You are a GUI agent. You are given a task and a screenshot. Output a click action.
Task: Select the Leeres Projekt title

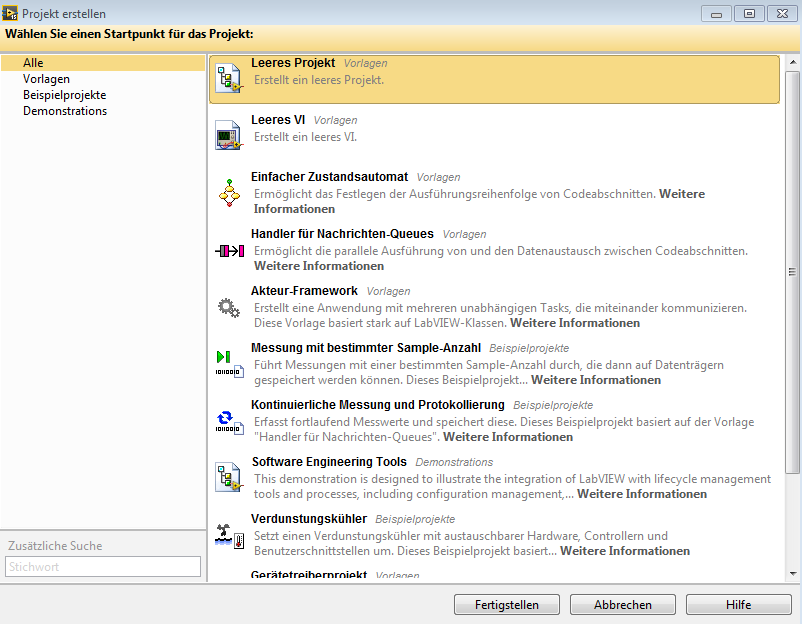[x=293, y=63]
